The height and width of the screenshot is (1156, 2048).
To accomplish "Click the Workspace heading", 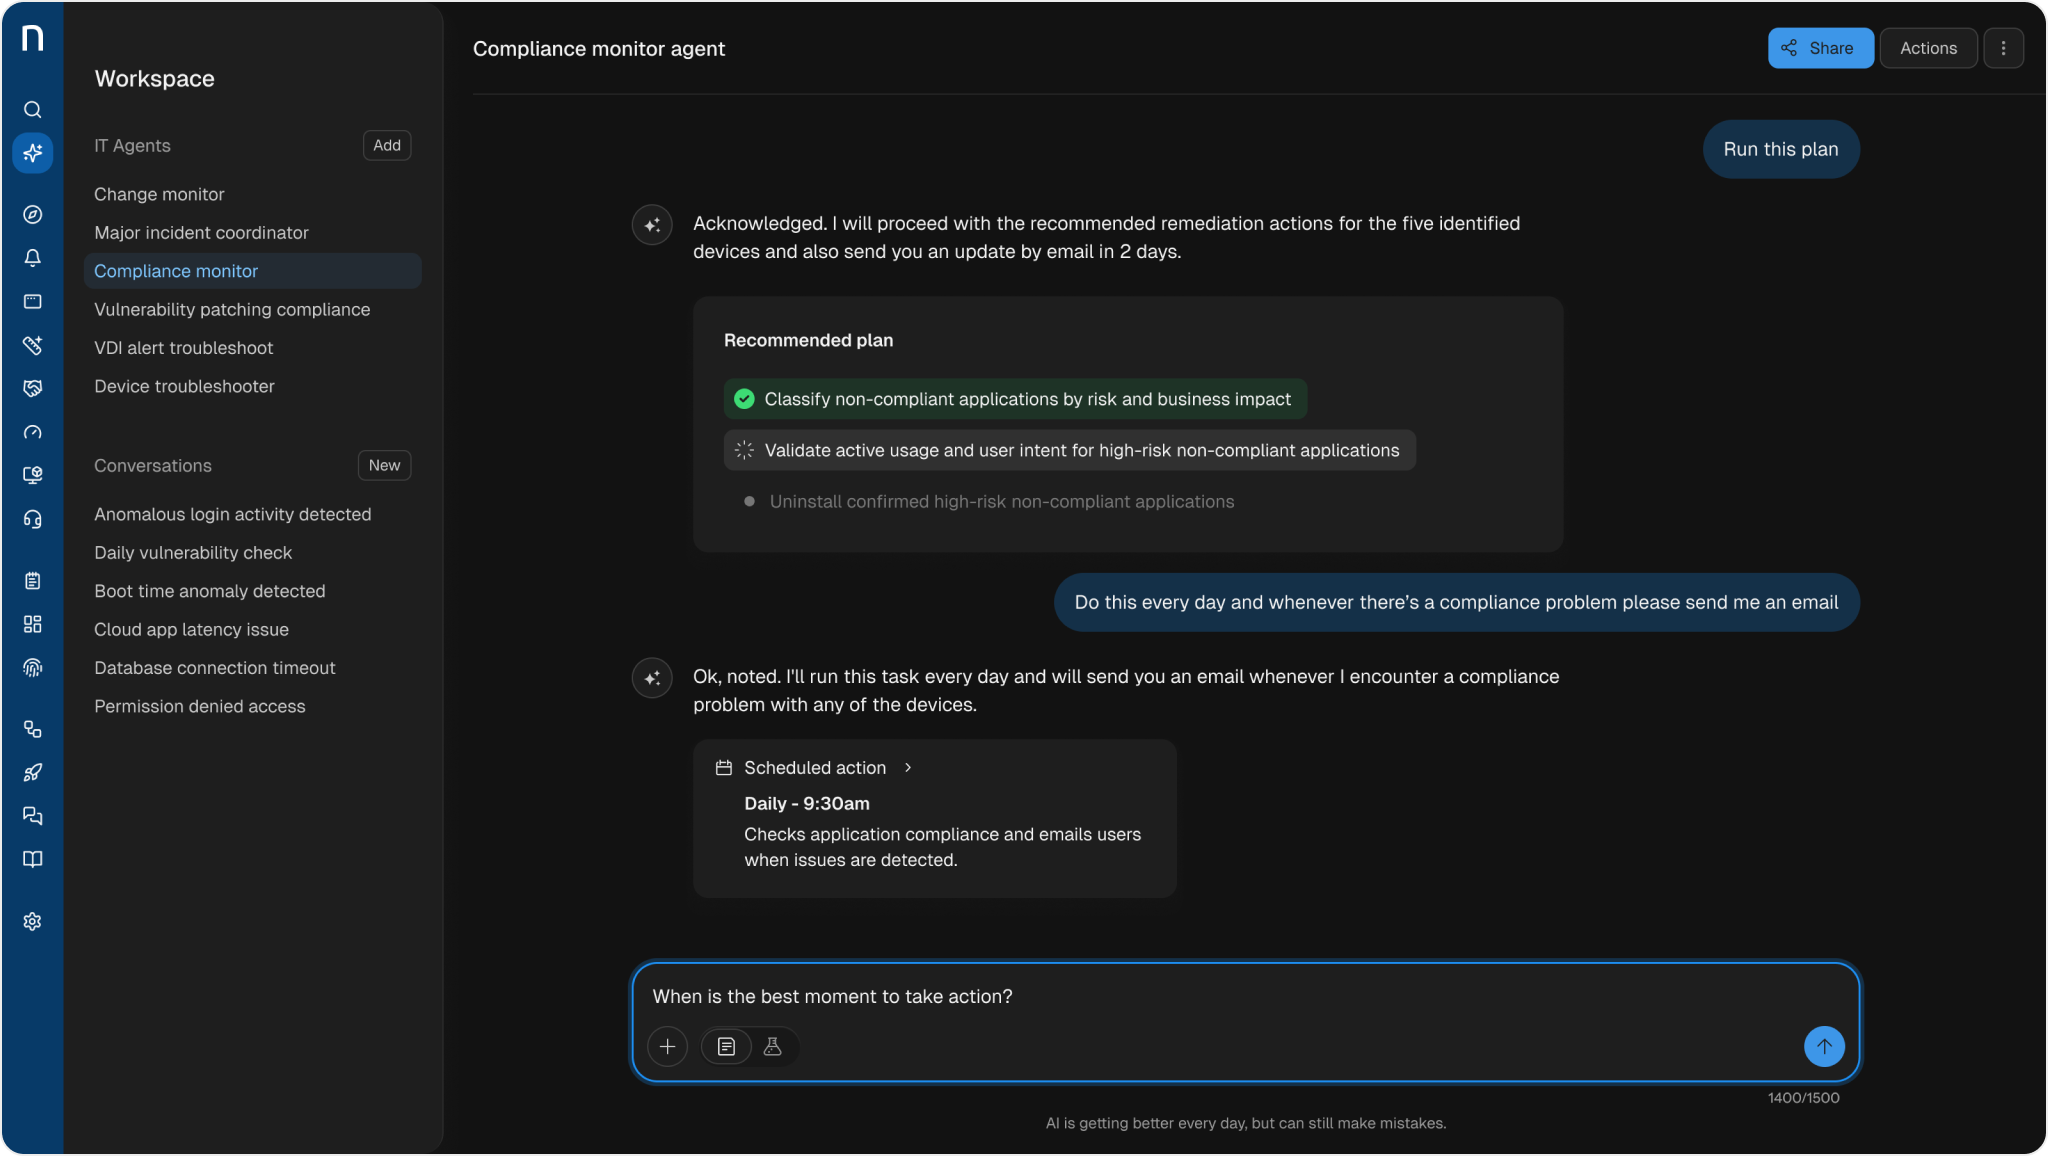I will [155, 79].
